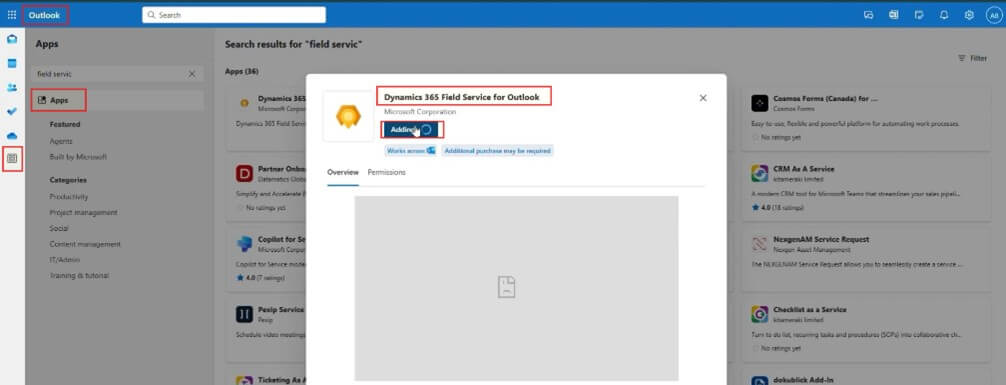
Task: Click the Checklist as a Service app icon
Action: tap(760, 314)
